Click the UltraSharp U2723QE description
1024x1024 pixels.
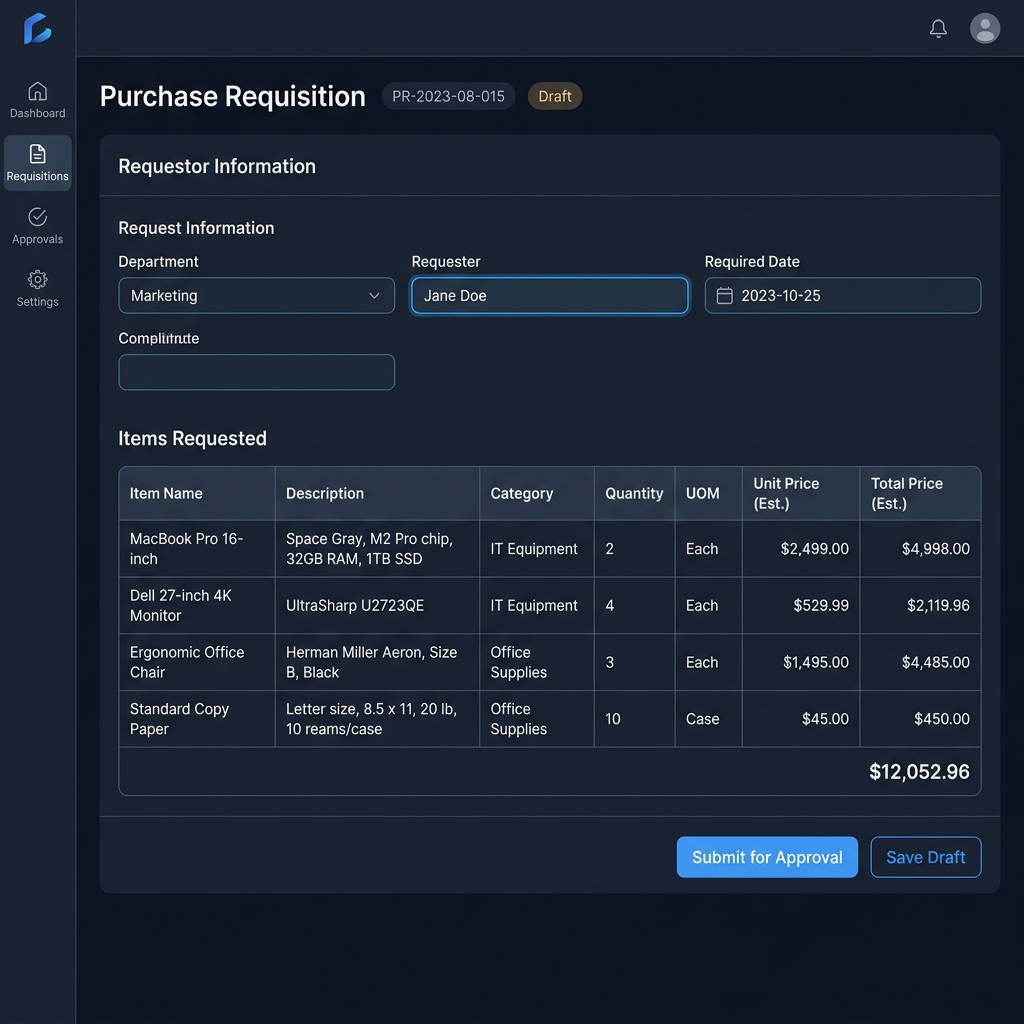pos(355,605)
